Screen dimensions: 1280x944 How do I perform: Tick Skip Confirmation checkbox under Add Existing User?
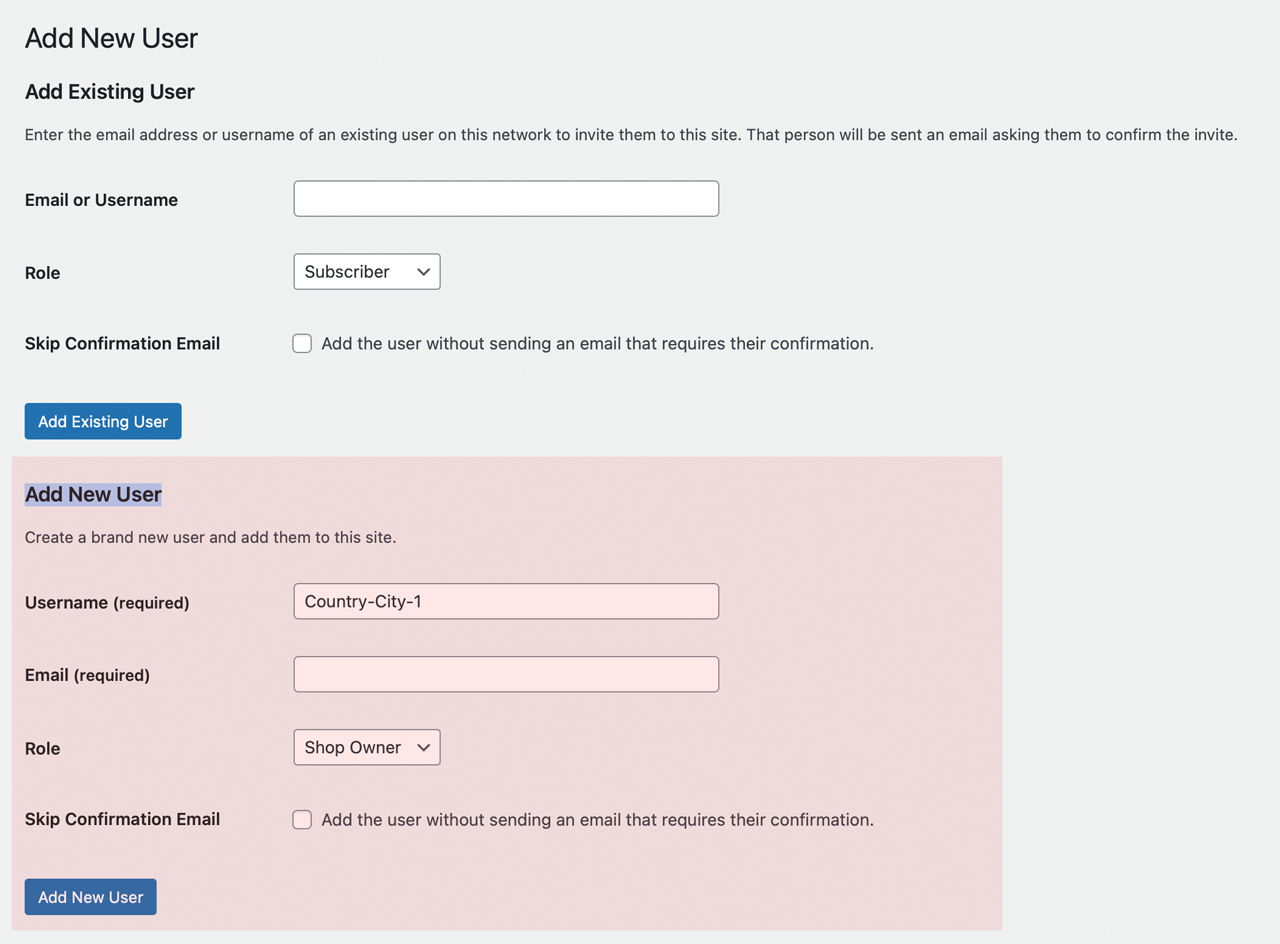click(302, 344)
